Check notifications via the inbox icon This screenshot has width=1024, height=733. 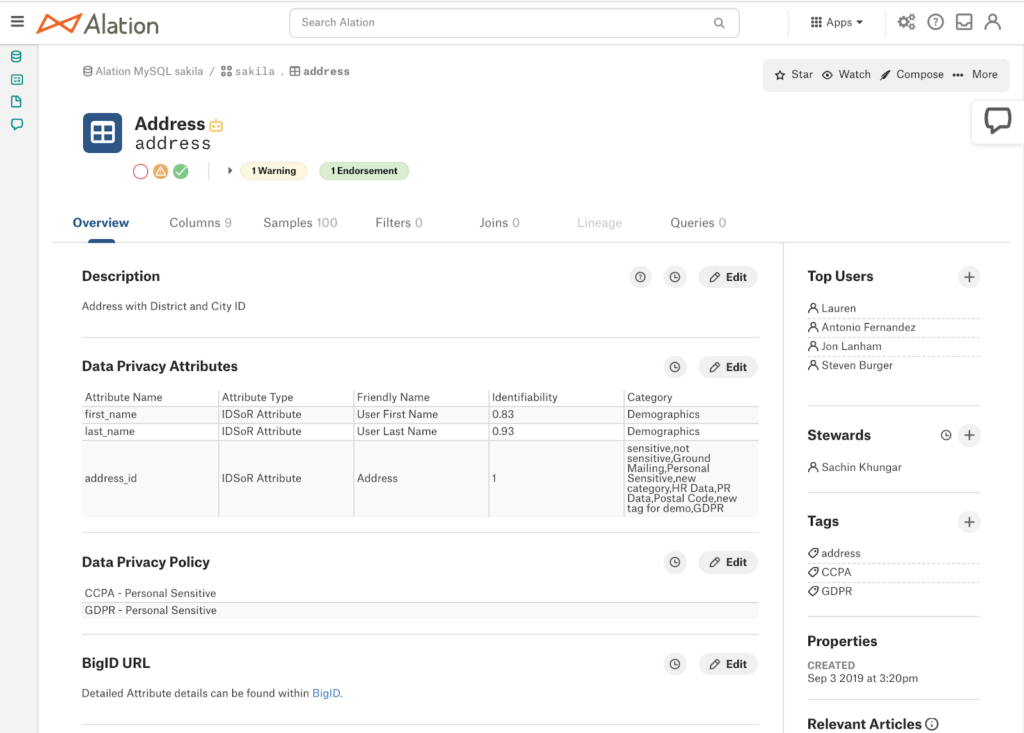tap(962, 21)
